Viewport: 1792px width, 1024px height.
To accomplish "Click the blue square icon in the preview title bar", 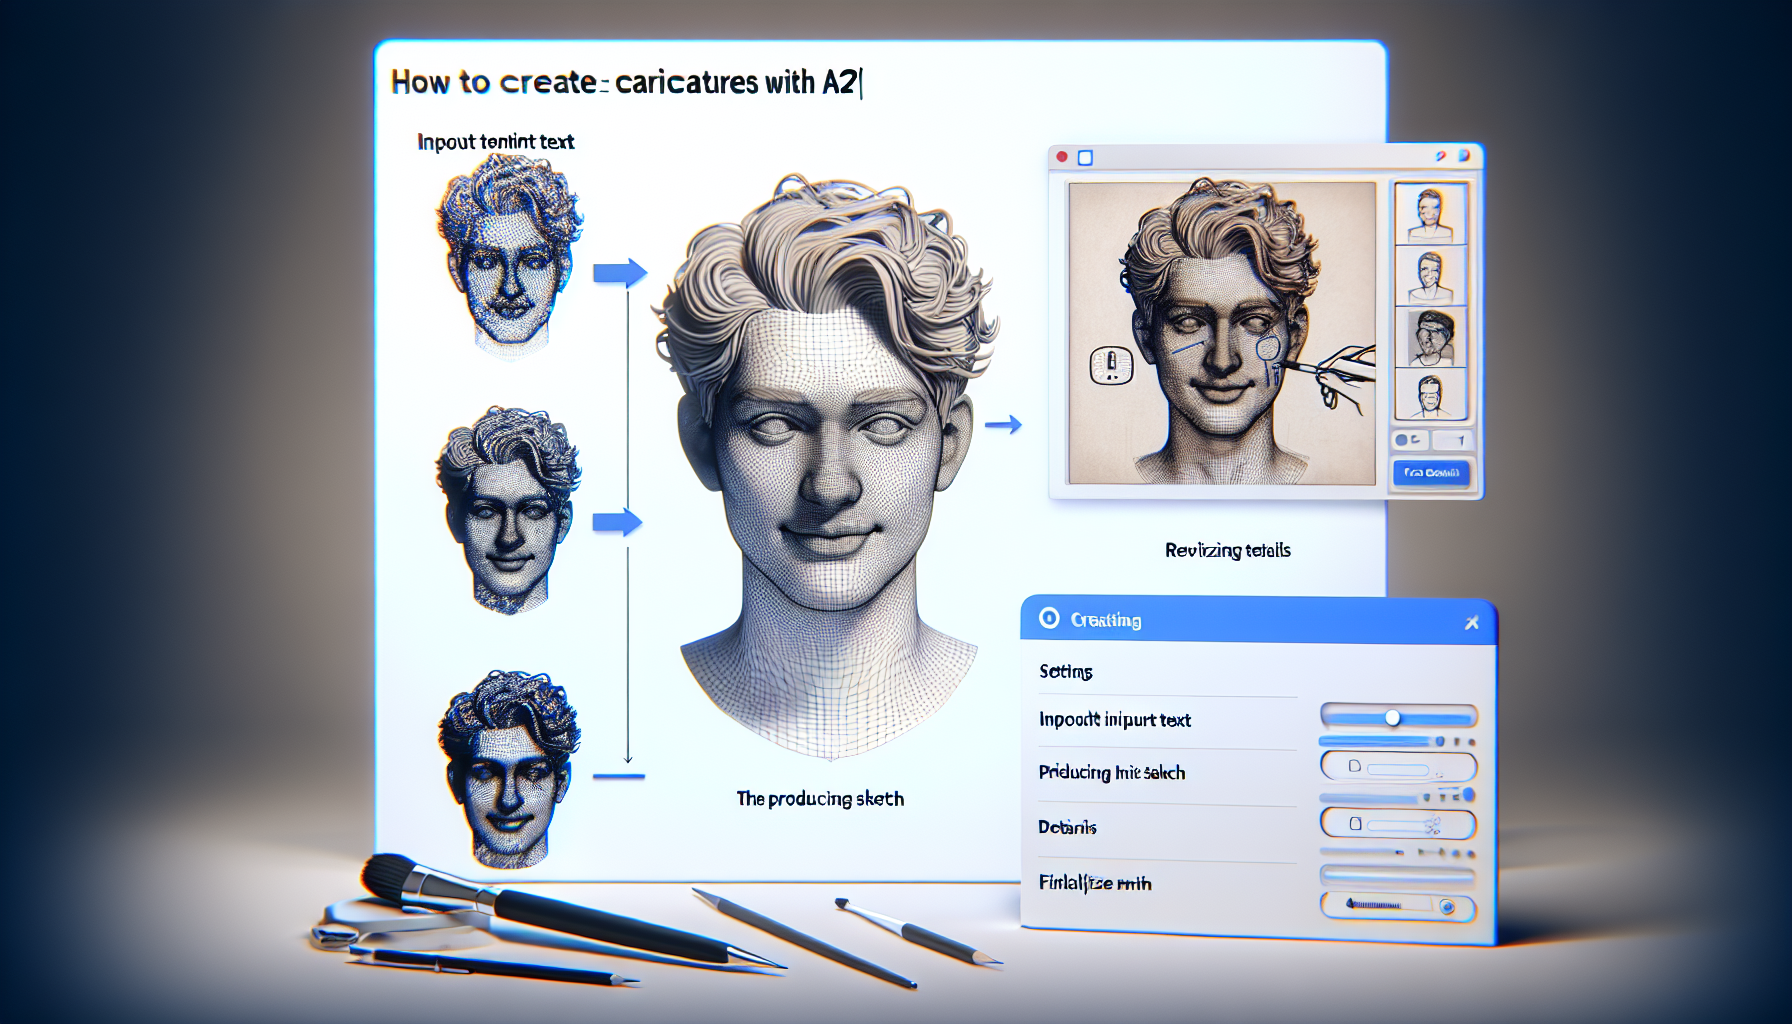I will [x=1085, y=157].
